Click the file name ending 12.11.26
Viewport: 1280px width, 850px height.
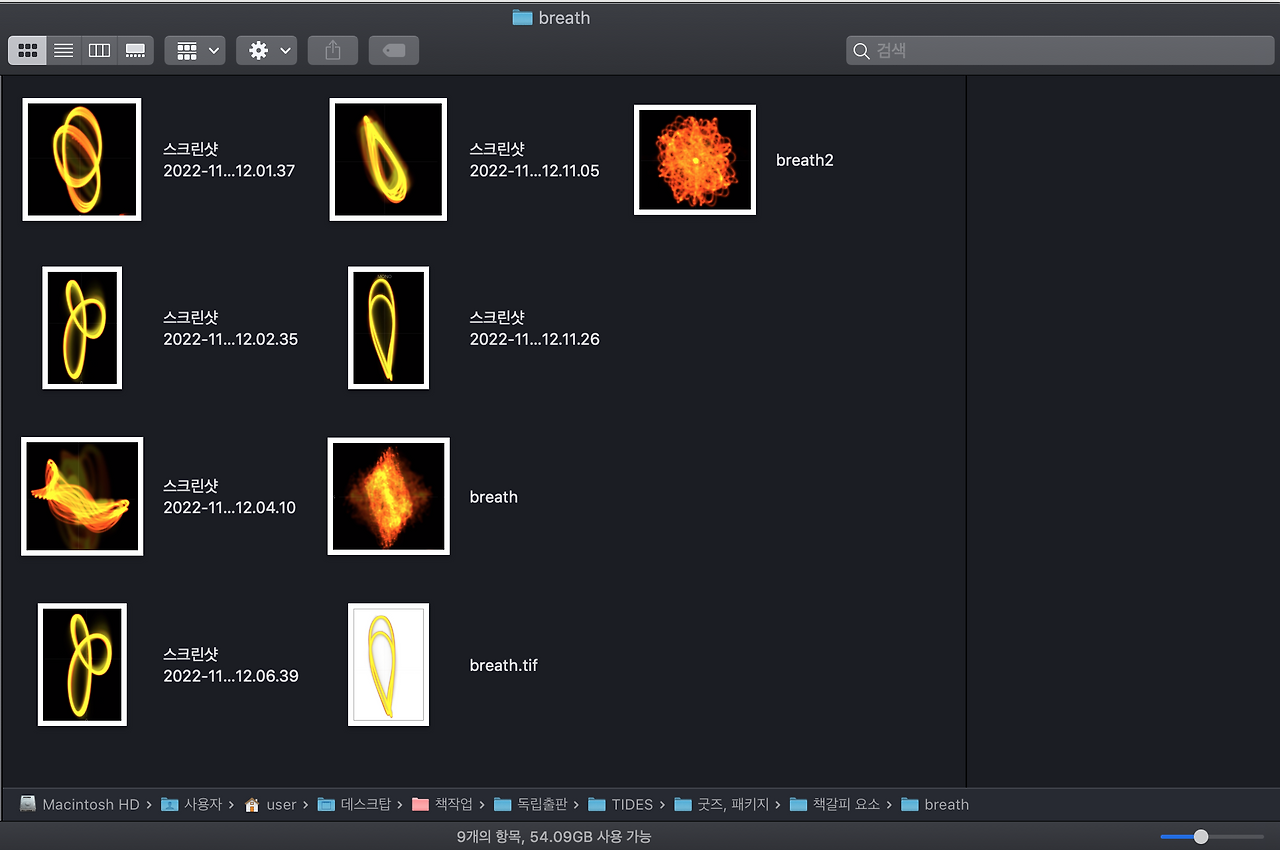click(535, 328)
